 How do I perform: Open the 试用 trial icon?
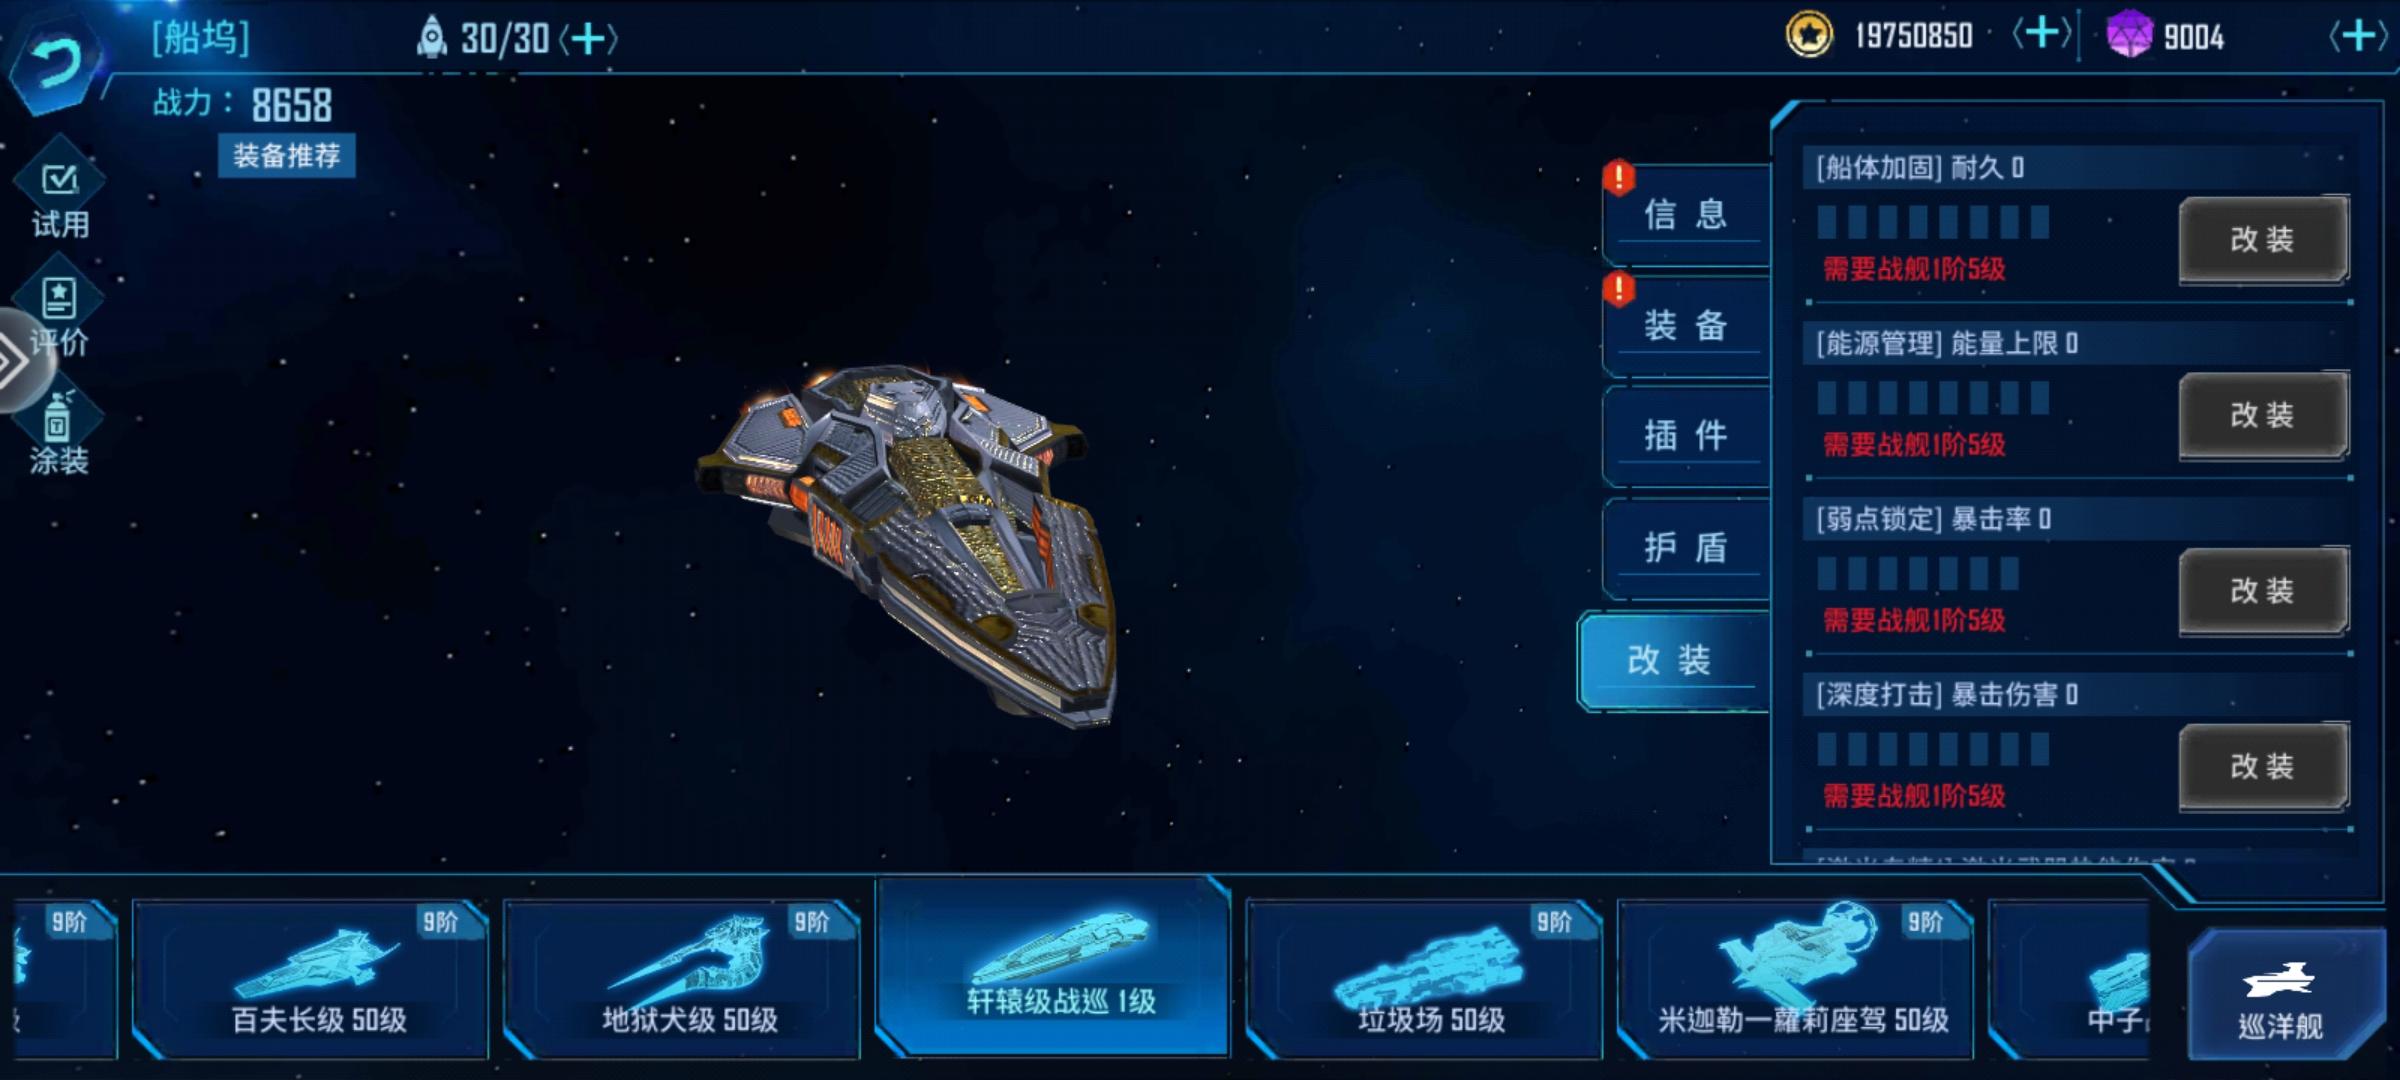(60, 196)
